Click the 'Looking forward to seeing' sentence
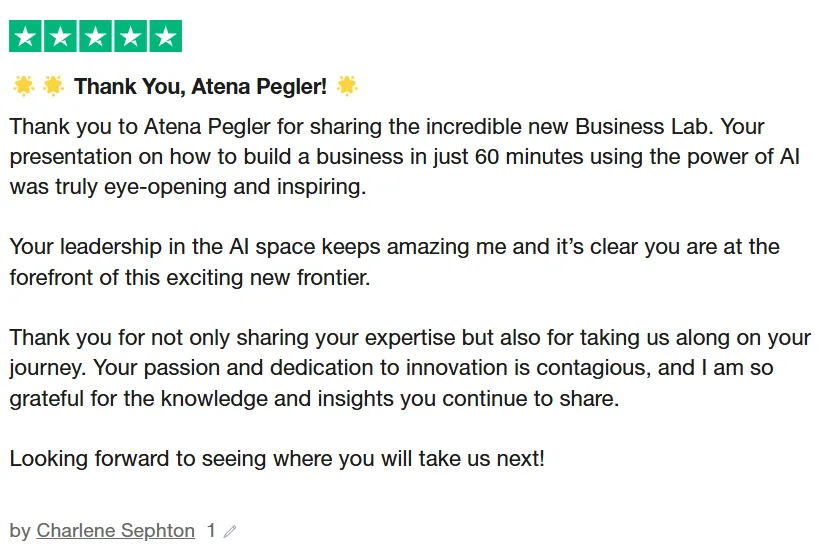The height and width of the screenshot is (550, 829). tap(277, 460)
